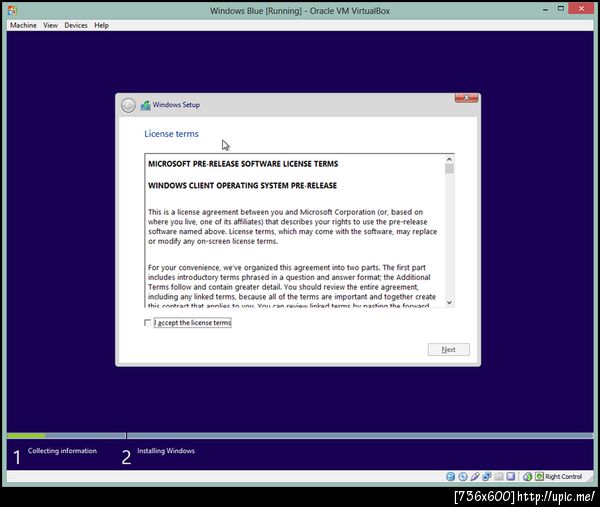Click the host key capture indicator icon
600x507 pixels.
[x=539, y=476]
